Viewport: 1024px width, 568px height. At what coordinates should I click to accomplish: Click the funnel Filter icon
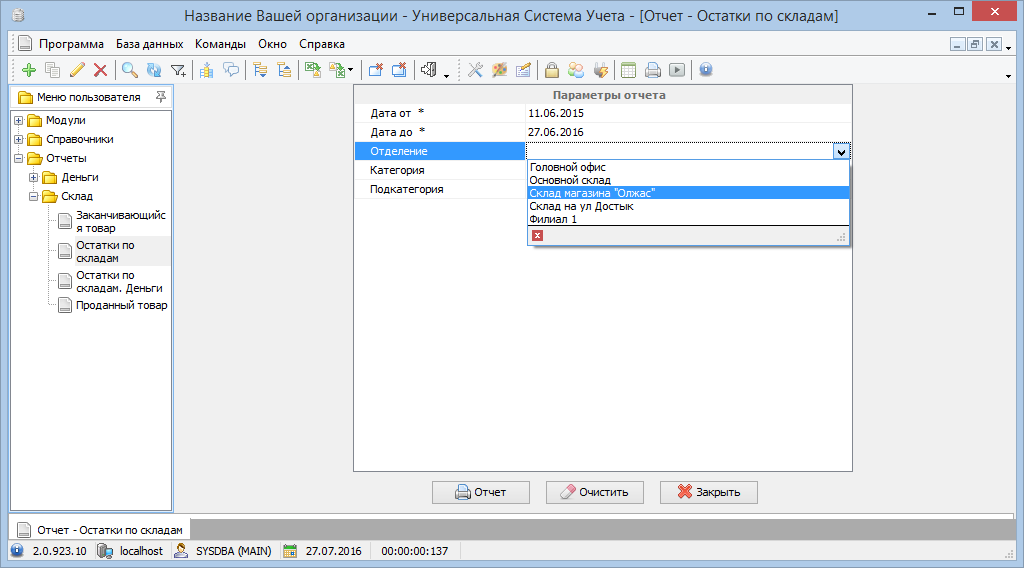(x=178, y=70)
